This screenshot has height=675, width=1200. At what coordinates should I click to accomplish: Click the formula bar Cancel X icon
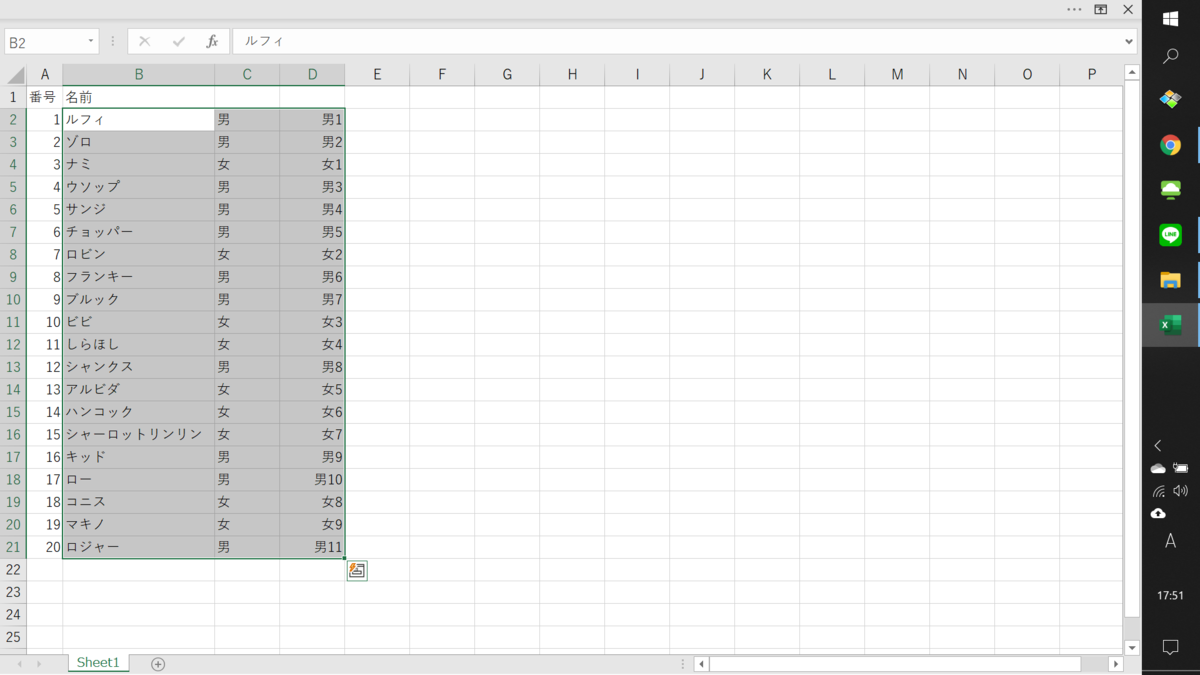pos(144,41)
